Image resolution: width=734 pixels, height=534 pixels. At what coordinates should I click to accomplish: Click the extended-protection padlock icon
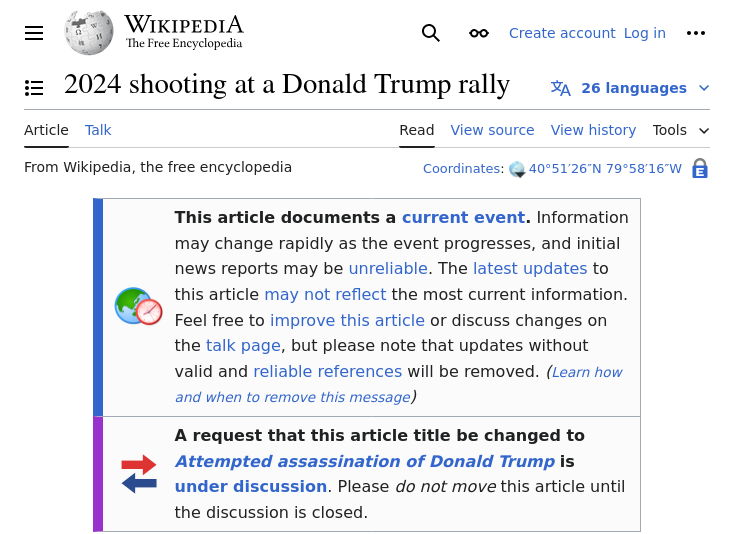coord(700,168)
